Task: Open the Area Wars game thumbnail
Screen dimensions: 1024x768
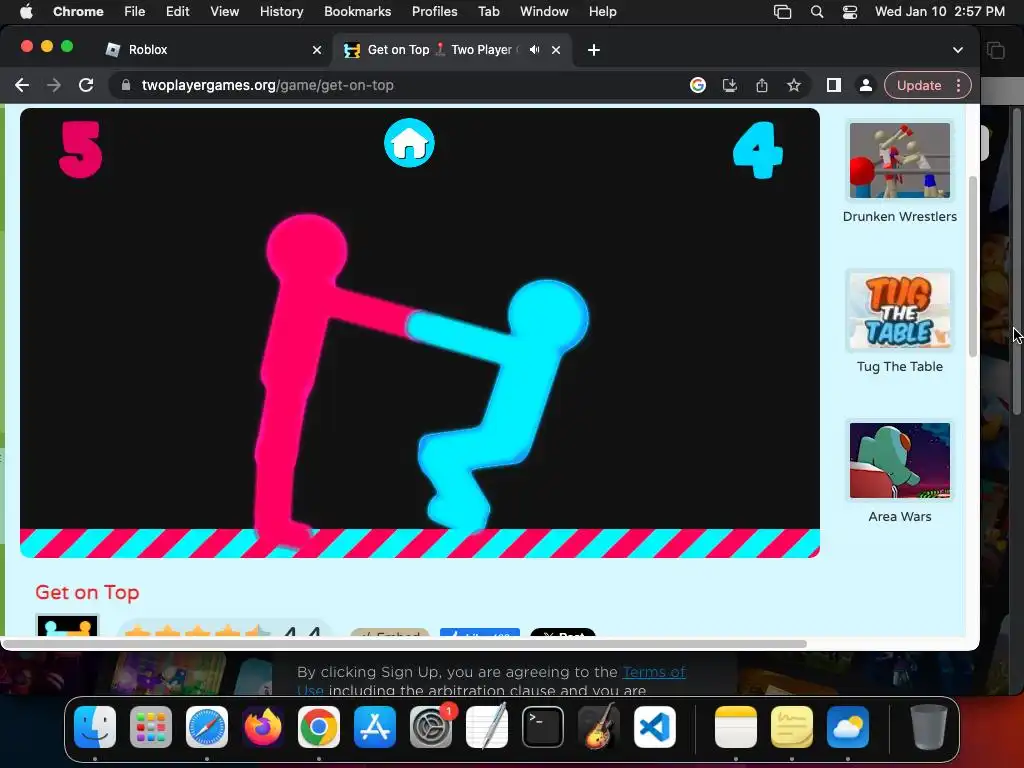Action: pos(899,460)
